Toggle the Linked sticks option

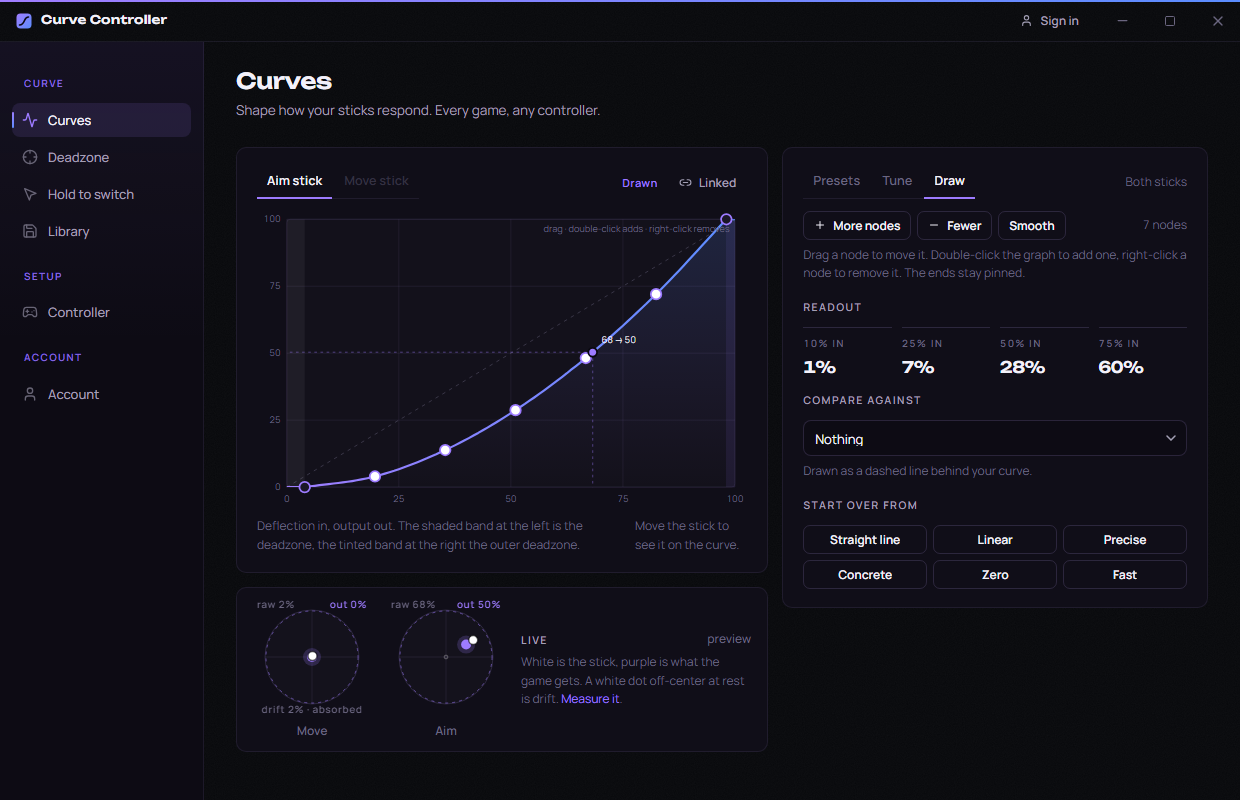707,183
